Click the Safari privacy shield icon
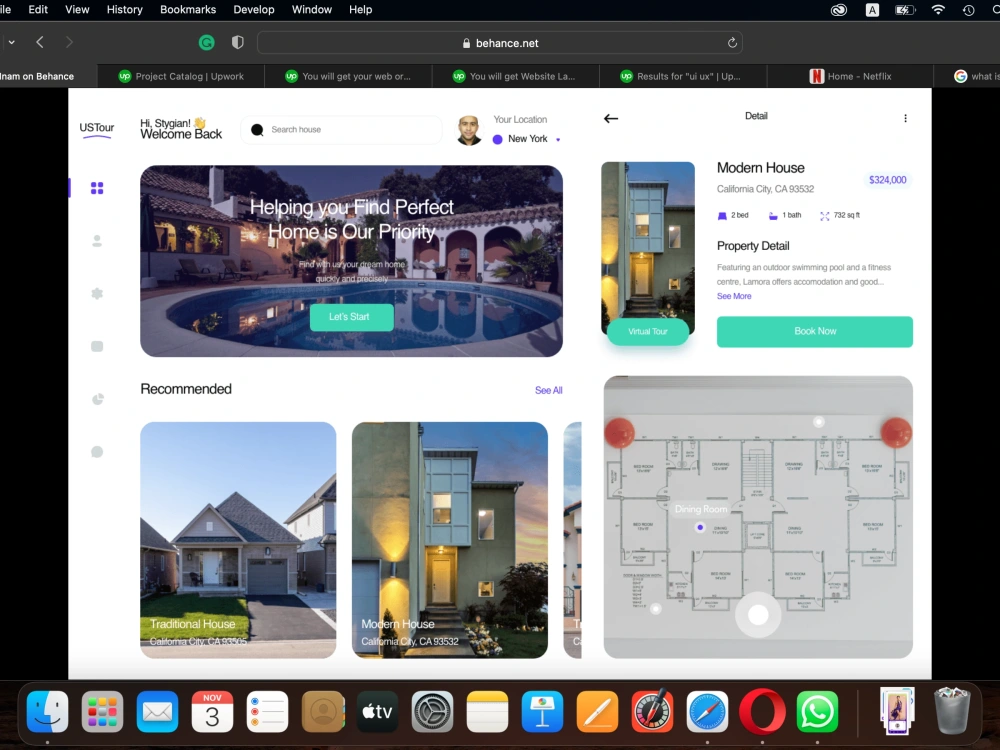Viewport: 1000px width, 750px height. point(237,43)
